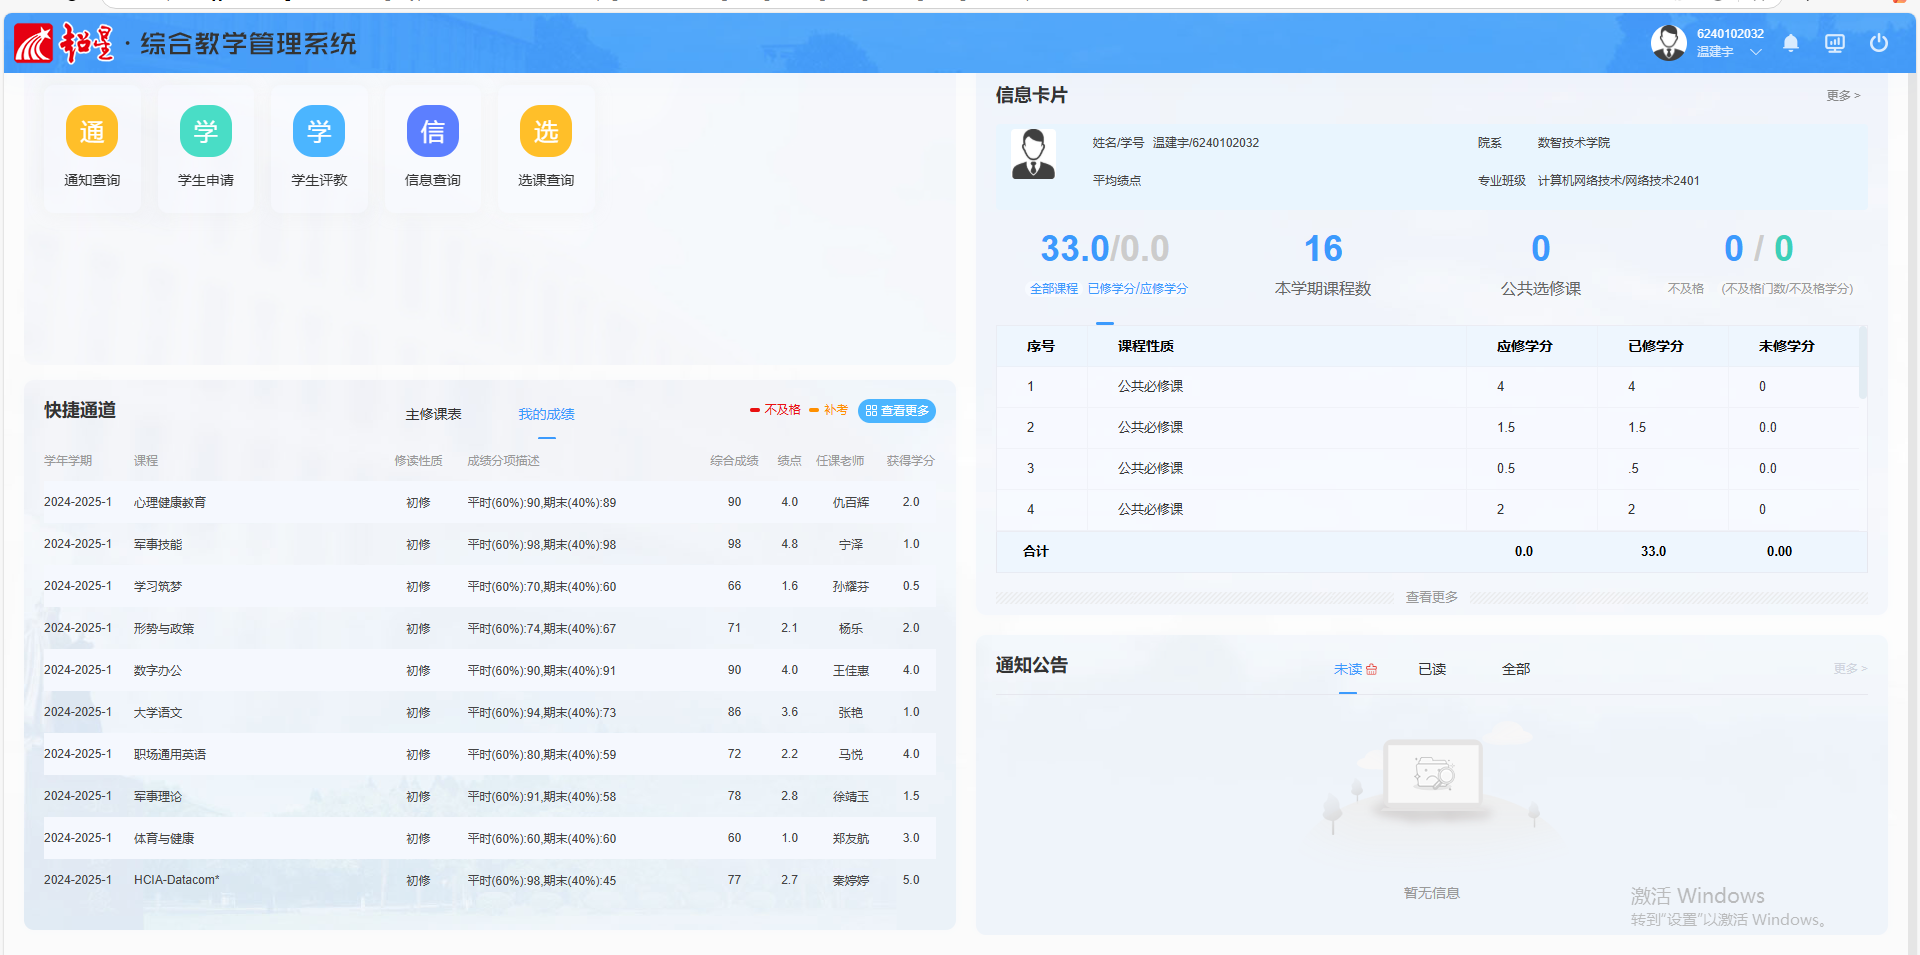Click the notification bell icon
Image resolution: width=1920 pixels, height=955 pixels.
1790,43
